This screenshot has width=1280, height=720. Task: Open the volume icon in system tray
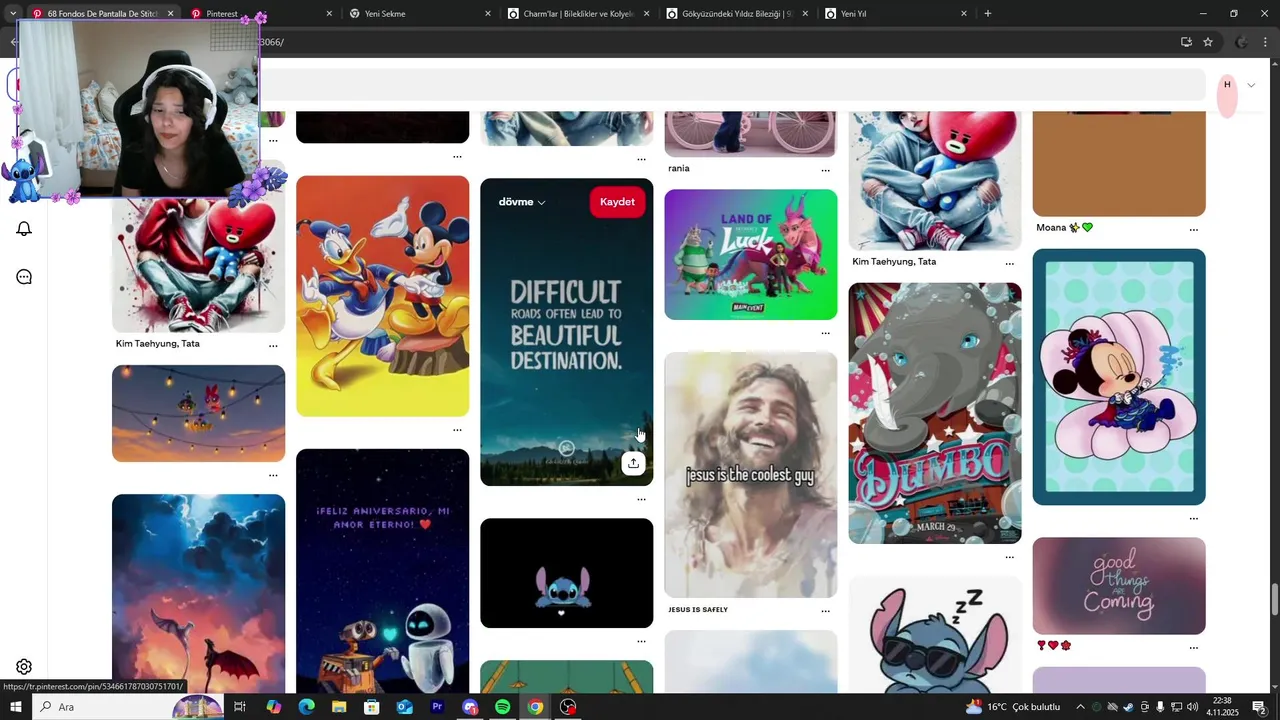1193,707
